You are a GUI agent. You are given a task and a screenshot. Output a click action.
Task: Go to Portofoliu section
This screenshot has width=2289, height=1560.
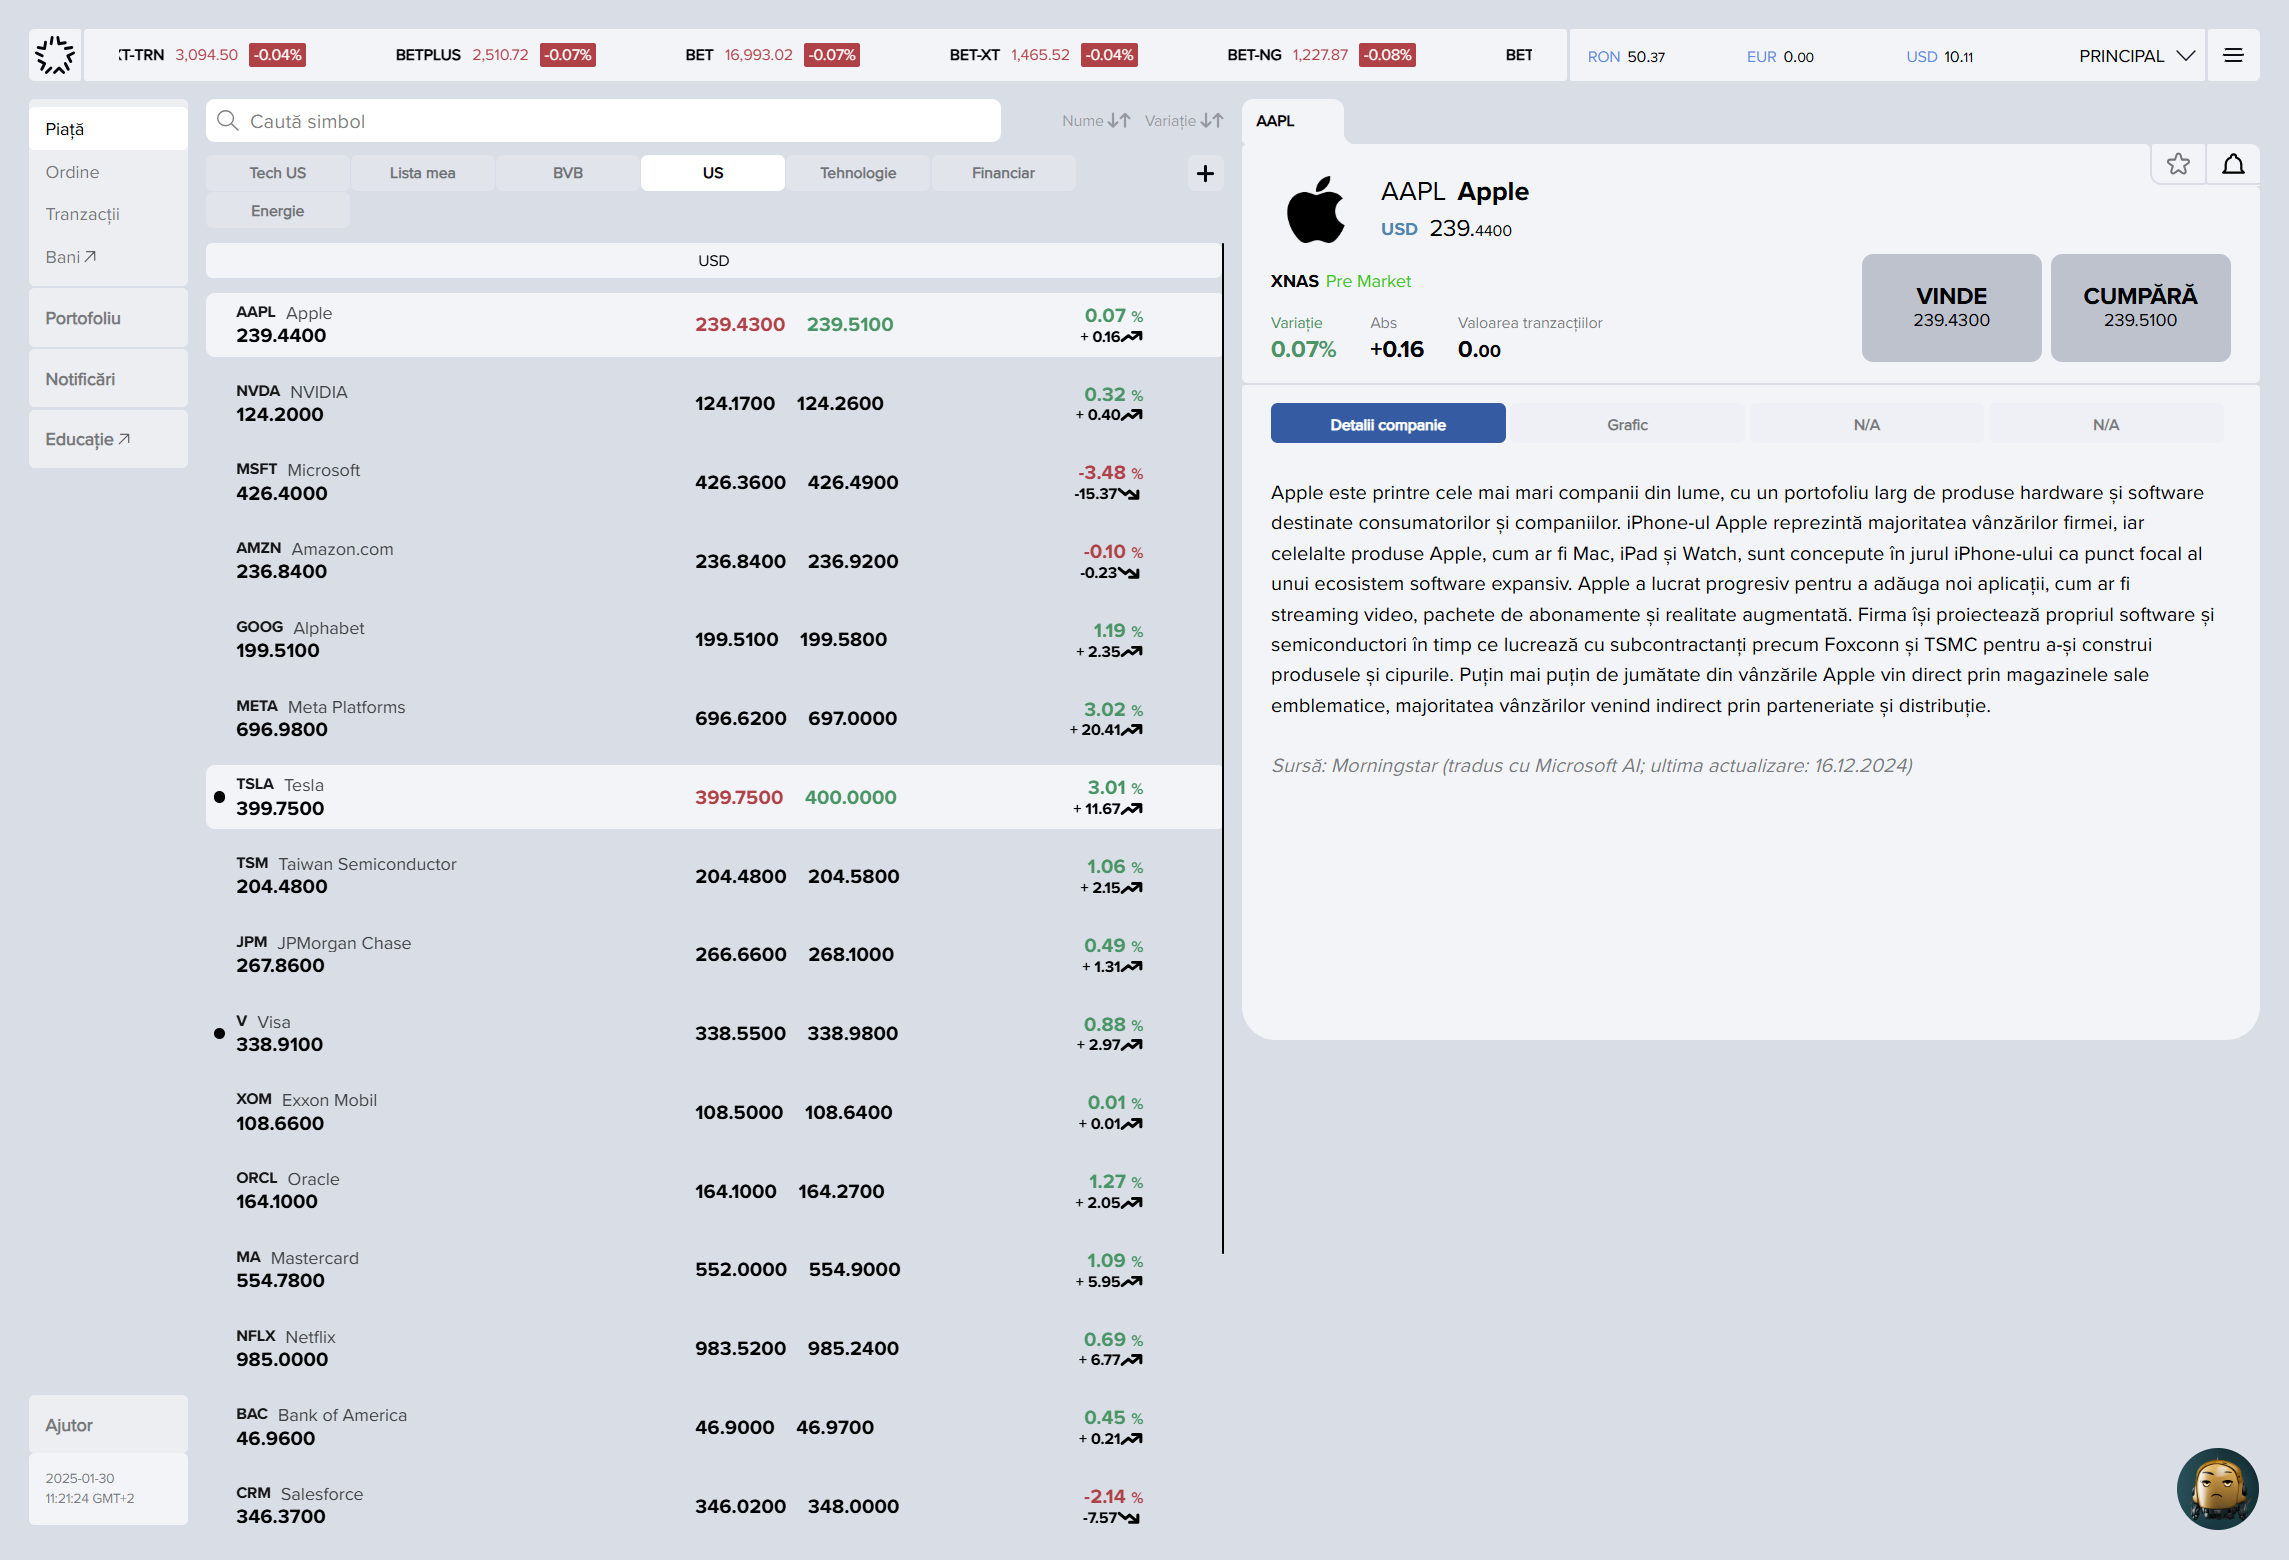[x=108, y=318]
